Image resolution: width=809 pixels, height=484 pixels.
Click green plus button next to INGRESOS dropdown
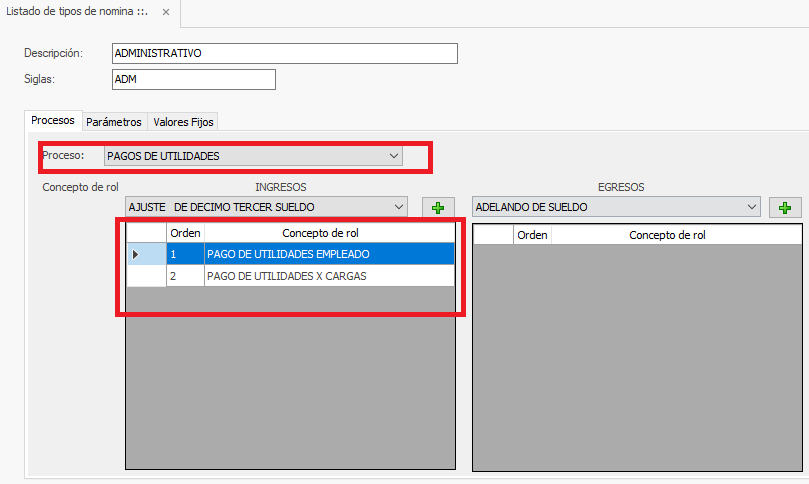436,207
